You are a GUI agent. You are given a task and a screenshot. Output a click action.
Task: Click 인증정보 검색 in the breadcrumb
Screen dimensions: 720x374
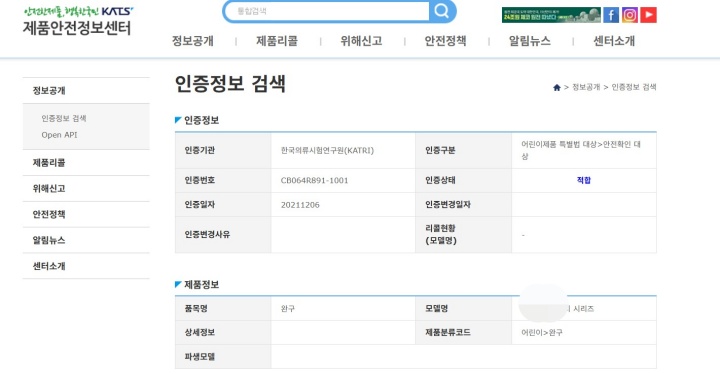tap(634, 87)
